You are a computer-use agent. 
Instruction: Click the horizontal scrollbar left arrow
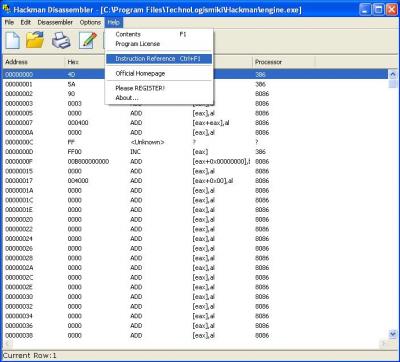pos(7,343)
